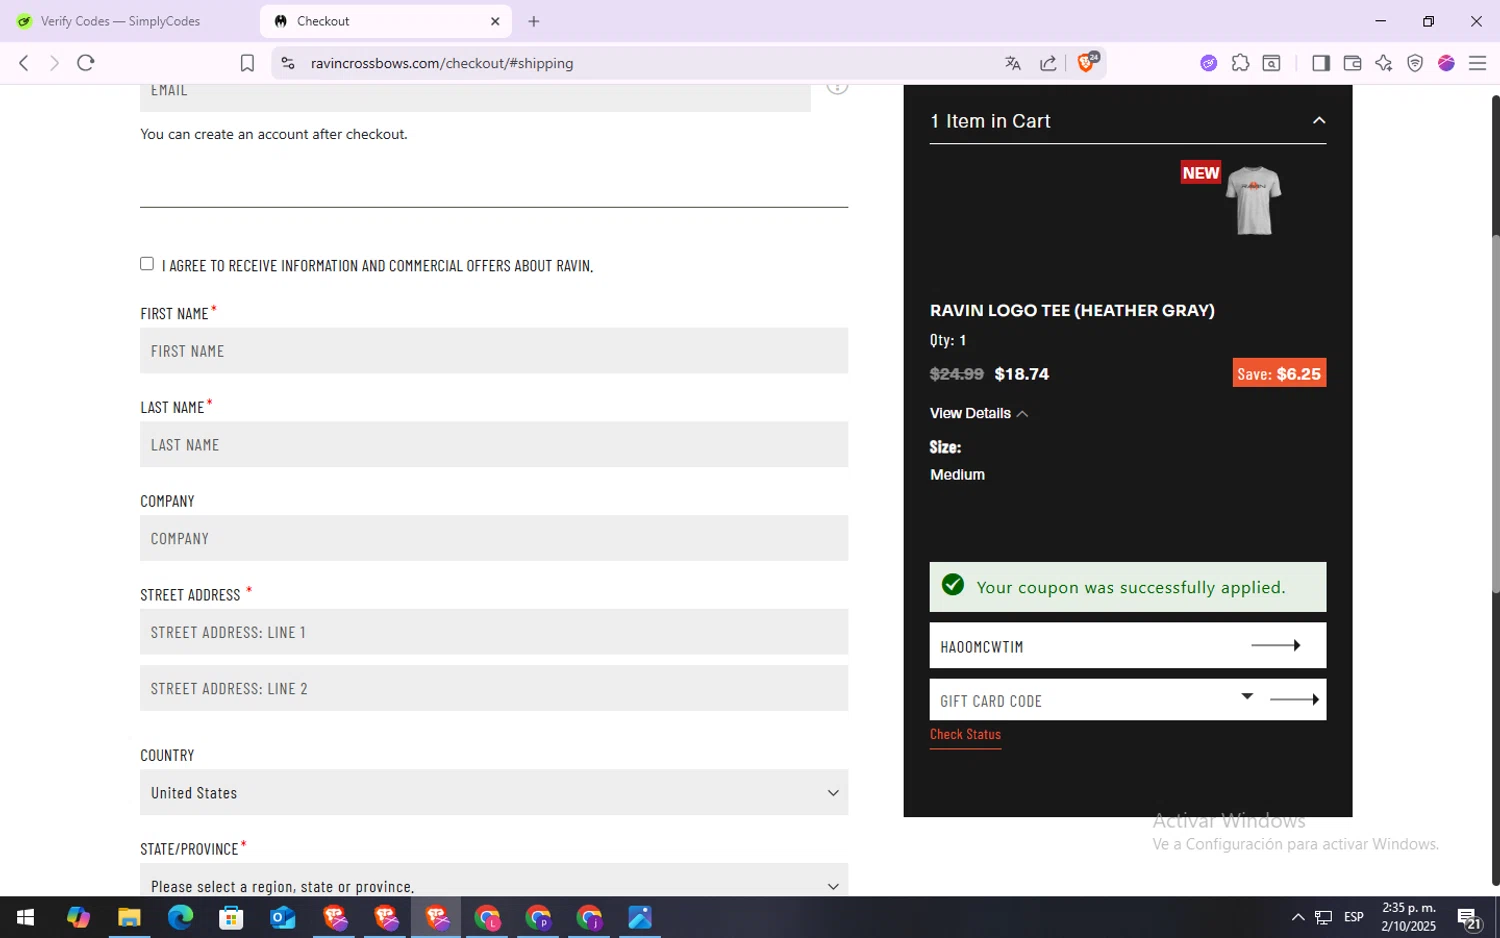The image size is (1500, 938).
Task: Open the network icon in system tray
Action: click(1323, 917)
